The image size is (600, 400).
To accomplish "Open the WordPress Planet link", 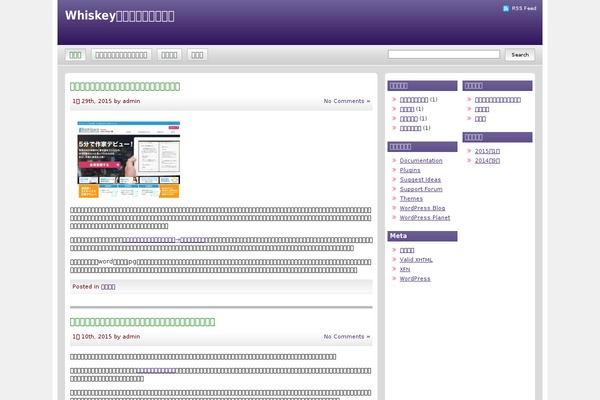I will tap(425, 218).
